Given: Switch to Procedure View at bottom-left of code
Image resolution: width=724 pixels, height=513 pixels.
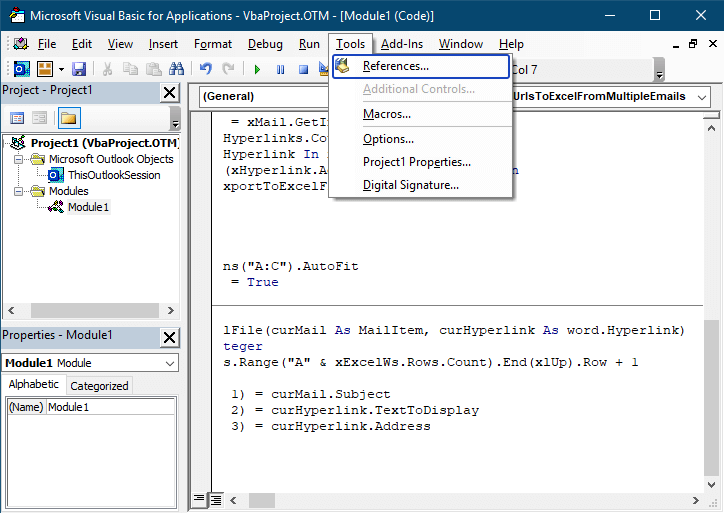Looking at the screenshot, I should tap(199, 498).
